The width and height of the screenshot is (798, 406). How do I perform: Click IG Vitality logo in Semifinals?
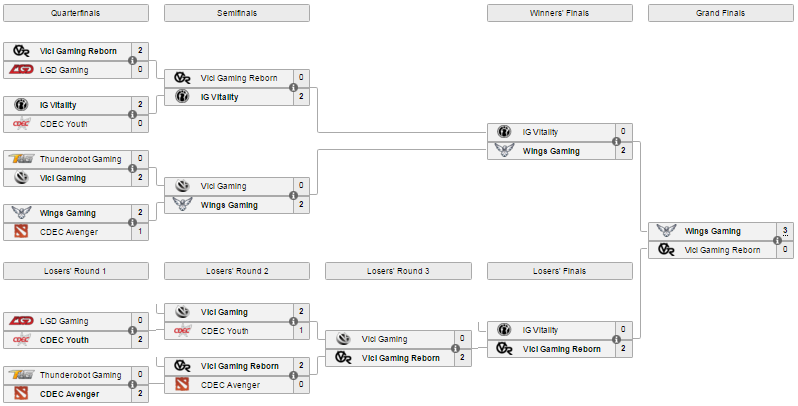point(182,97)
